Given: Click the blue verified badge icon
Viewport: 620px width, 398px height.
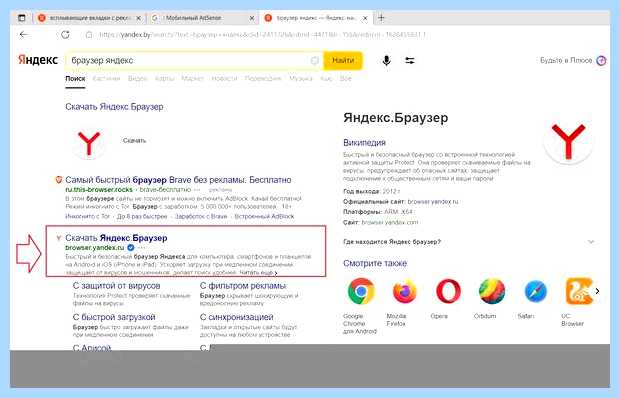Looking at the screenshot, I should [130, 248].
